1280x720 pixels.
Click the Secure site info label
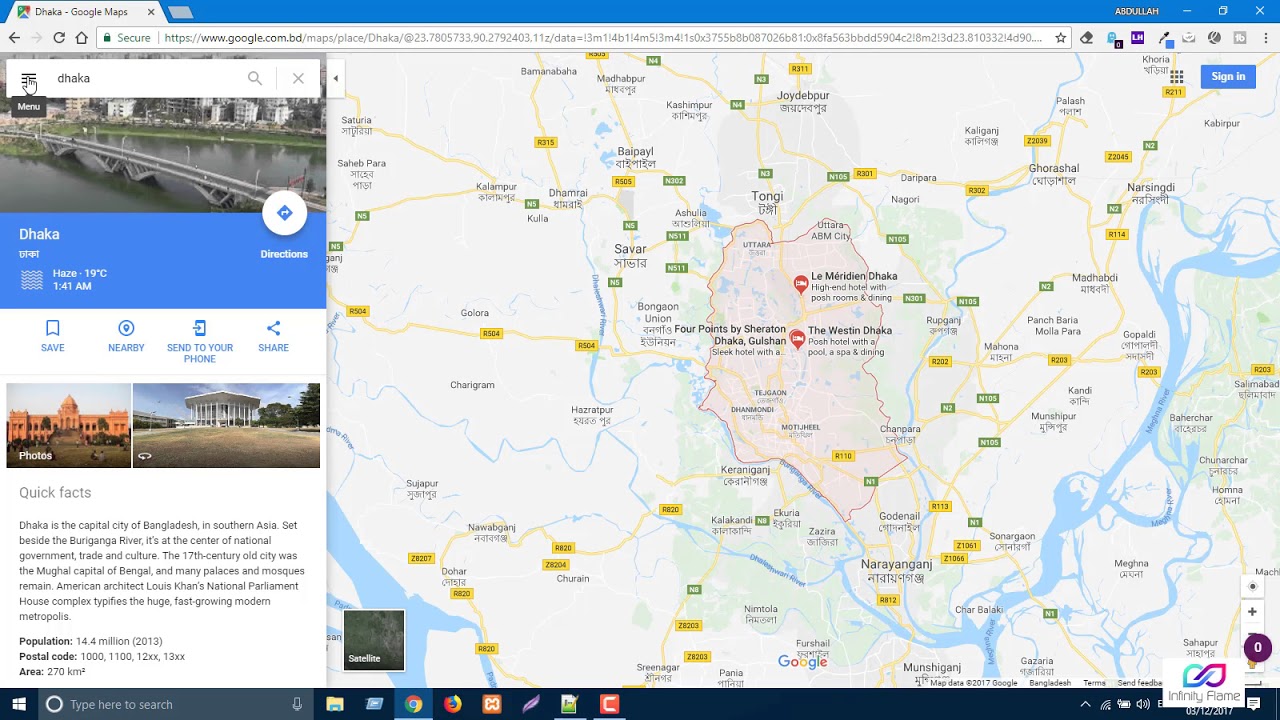[126, 38]
